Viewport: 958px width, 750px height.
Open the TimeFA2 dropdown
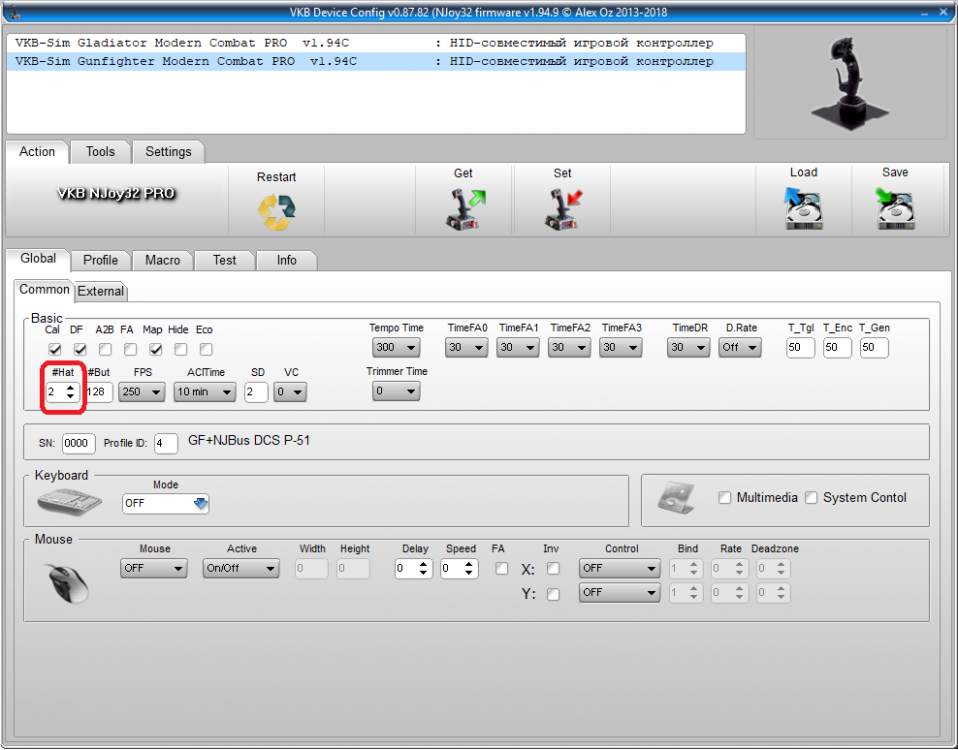(x=569, y=348)
